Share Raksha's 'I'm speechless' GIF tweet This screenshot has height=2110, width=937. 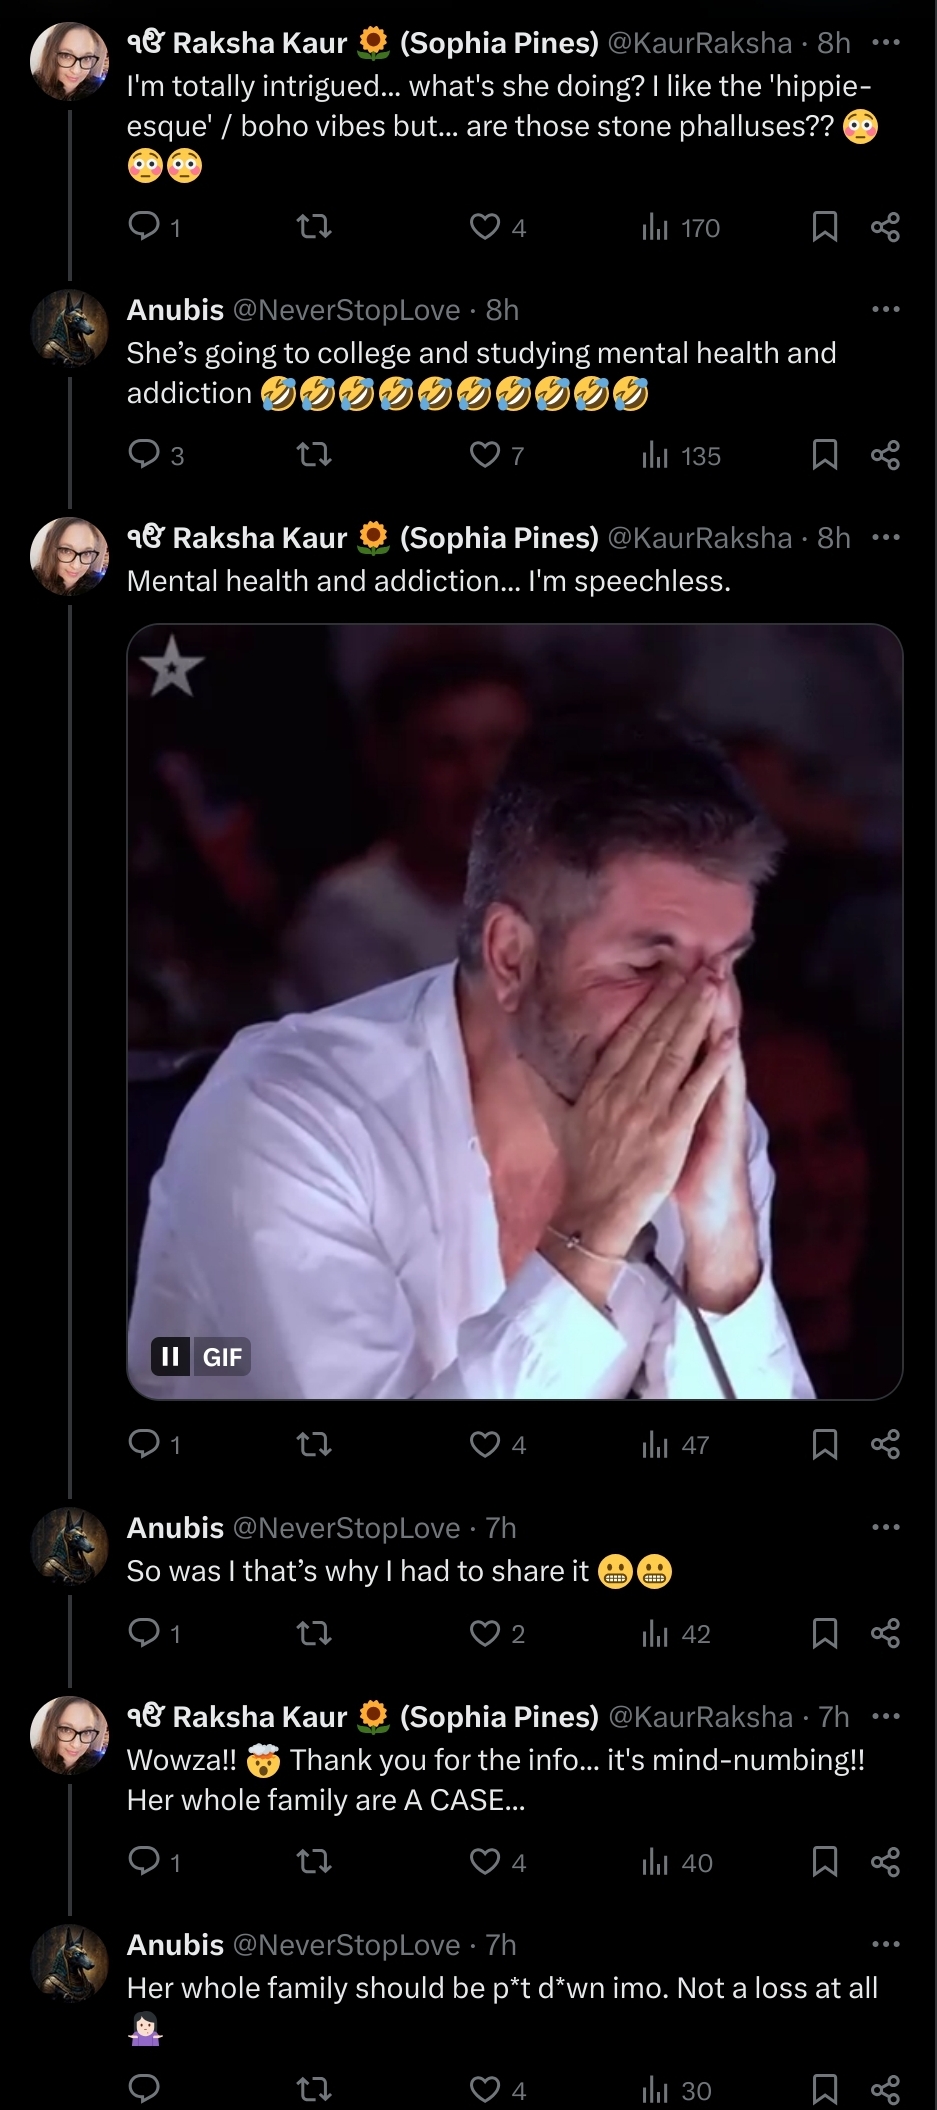[885, 1444]
